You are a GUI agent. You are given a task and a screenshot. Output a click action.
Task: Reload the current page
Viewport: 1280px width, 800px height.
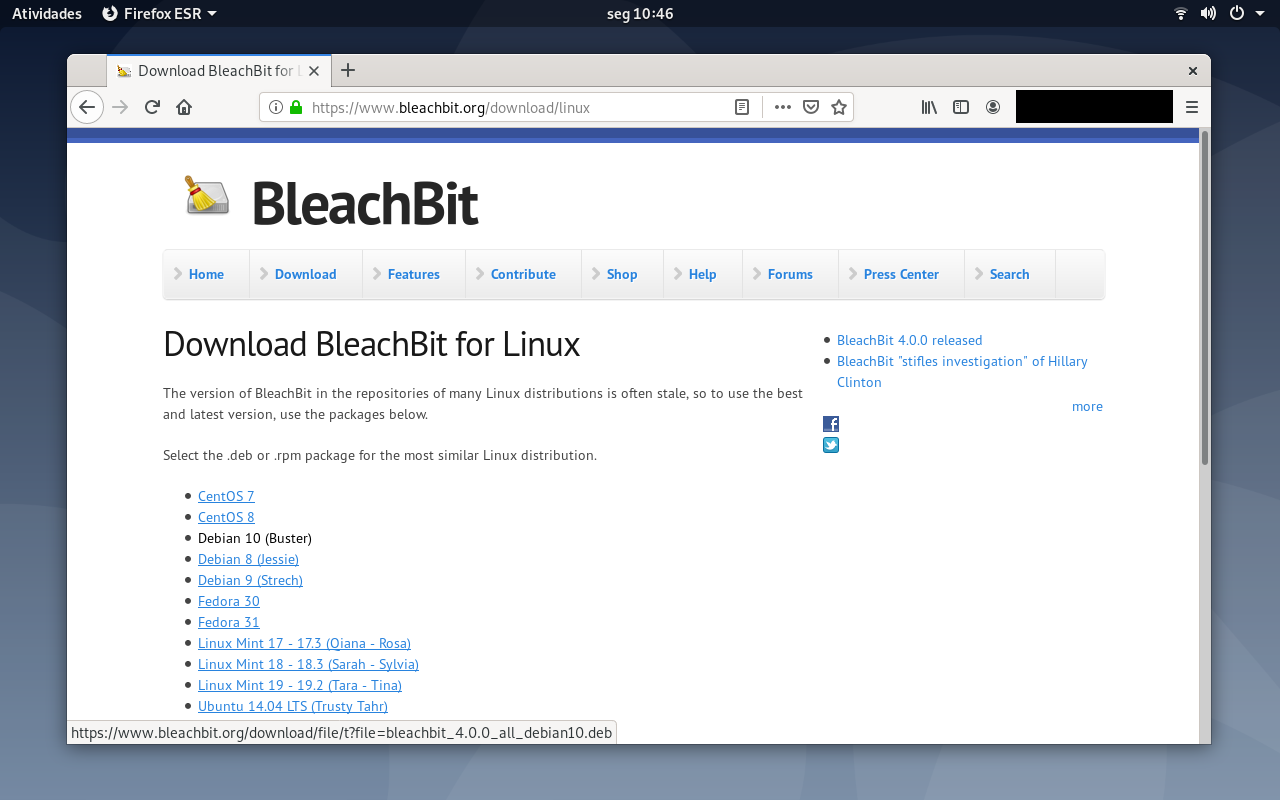[x=152, y=107]
